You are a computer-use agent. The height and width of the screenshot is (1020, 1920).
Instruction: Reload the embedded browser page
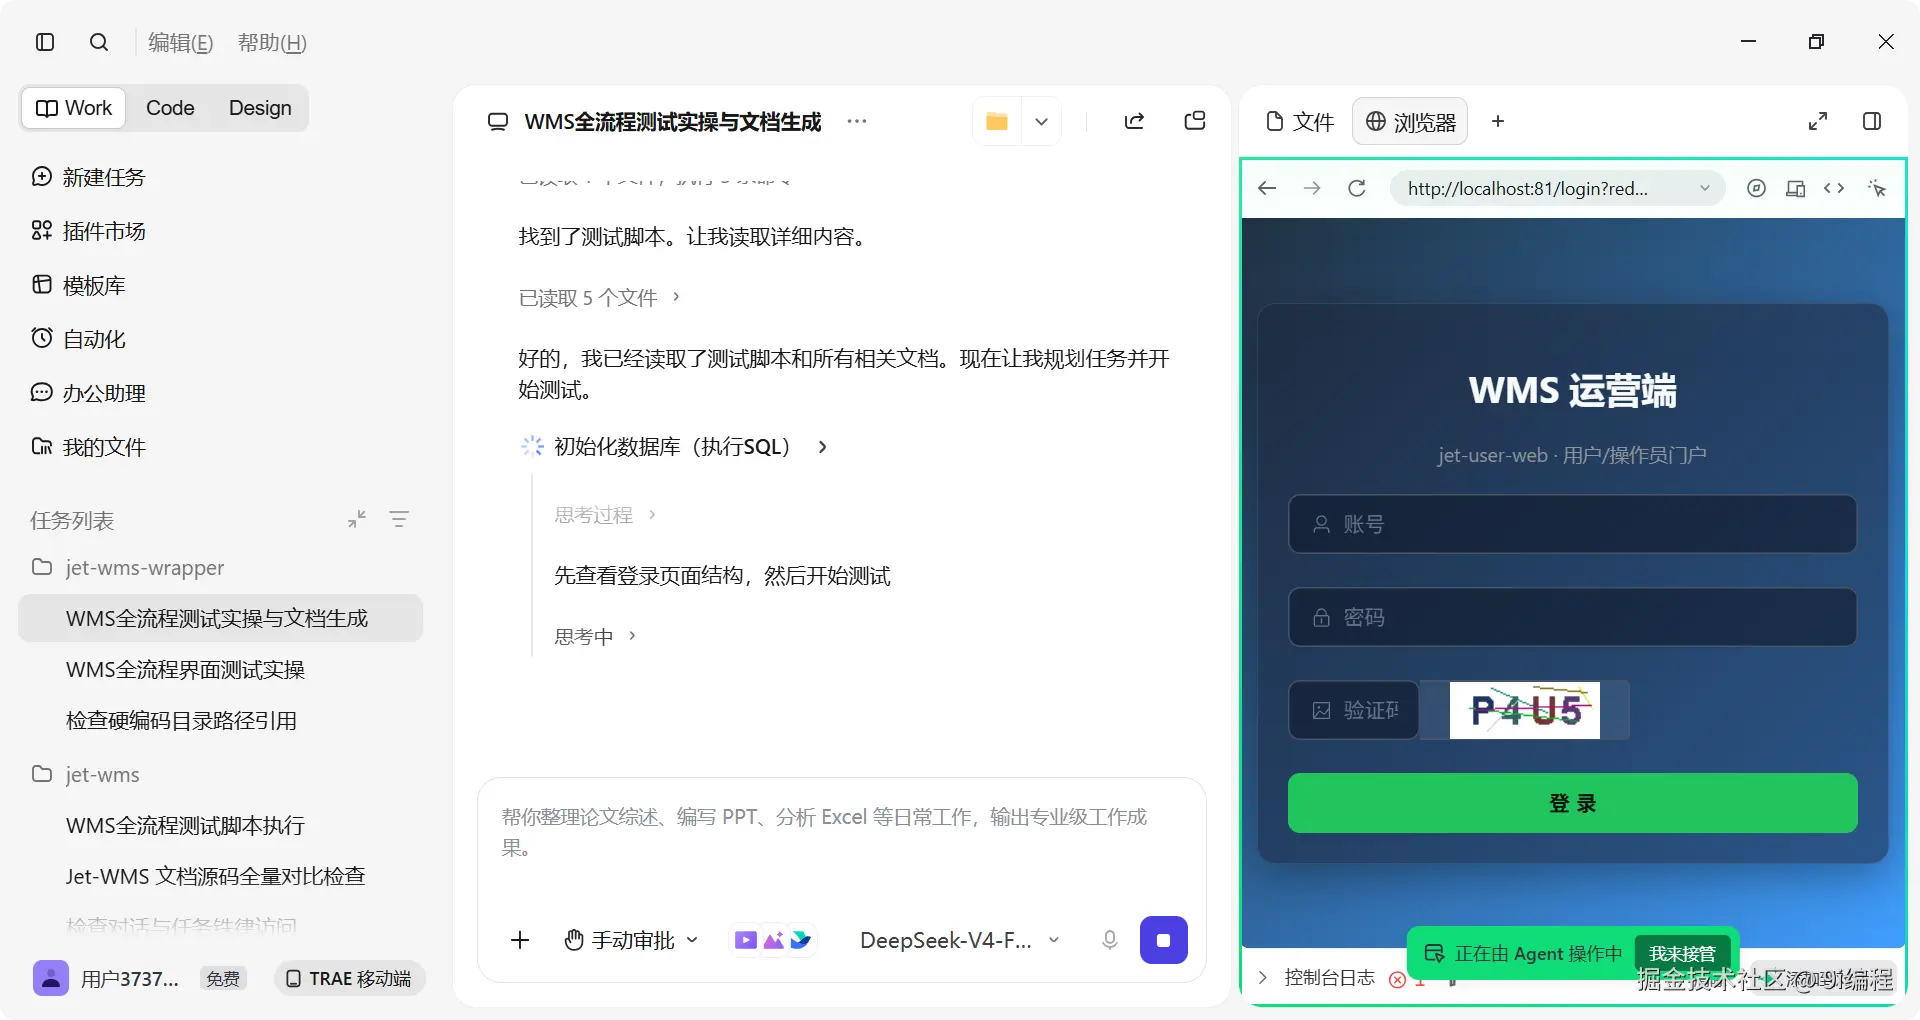coord(1357,188)
